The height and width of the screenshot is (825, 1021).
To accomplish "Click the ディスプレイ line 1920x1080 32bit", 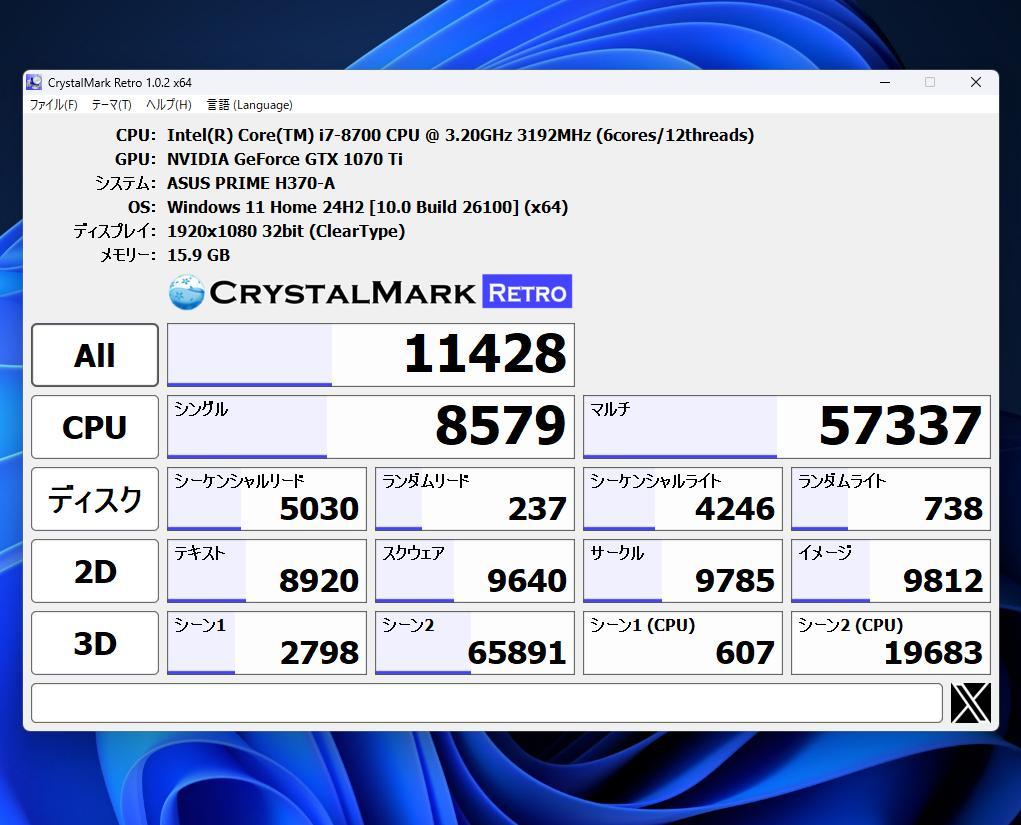I will (286, 231).
